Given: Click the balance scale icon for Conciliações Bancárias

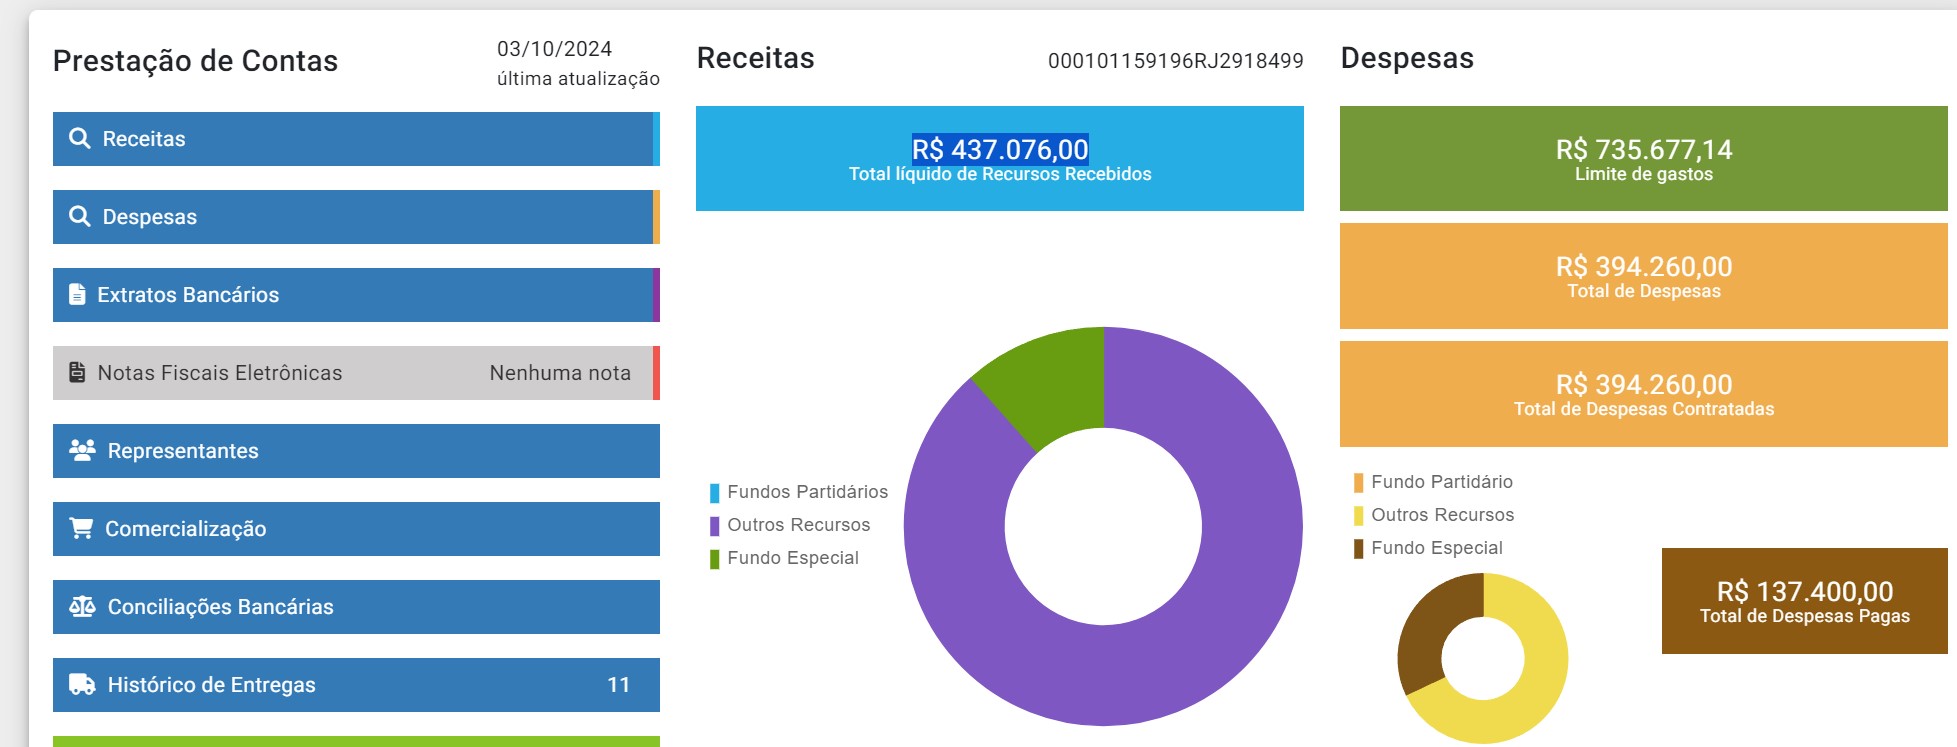Looking at the screenshot, I should (x=82, y=607).
